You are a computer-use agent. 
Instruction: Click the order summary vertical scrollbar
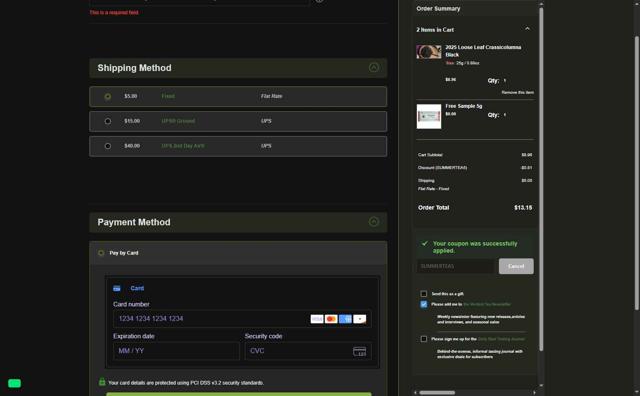(541, 180)
